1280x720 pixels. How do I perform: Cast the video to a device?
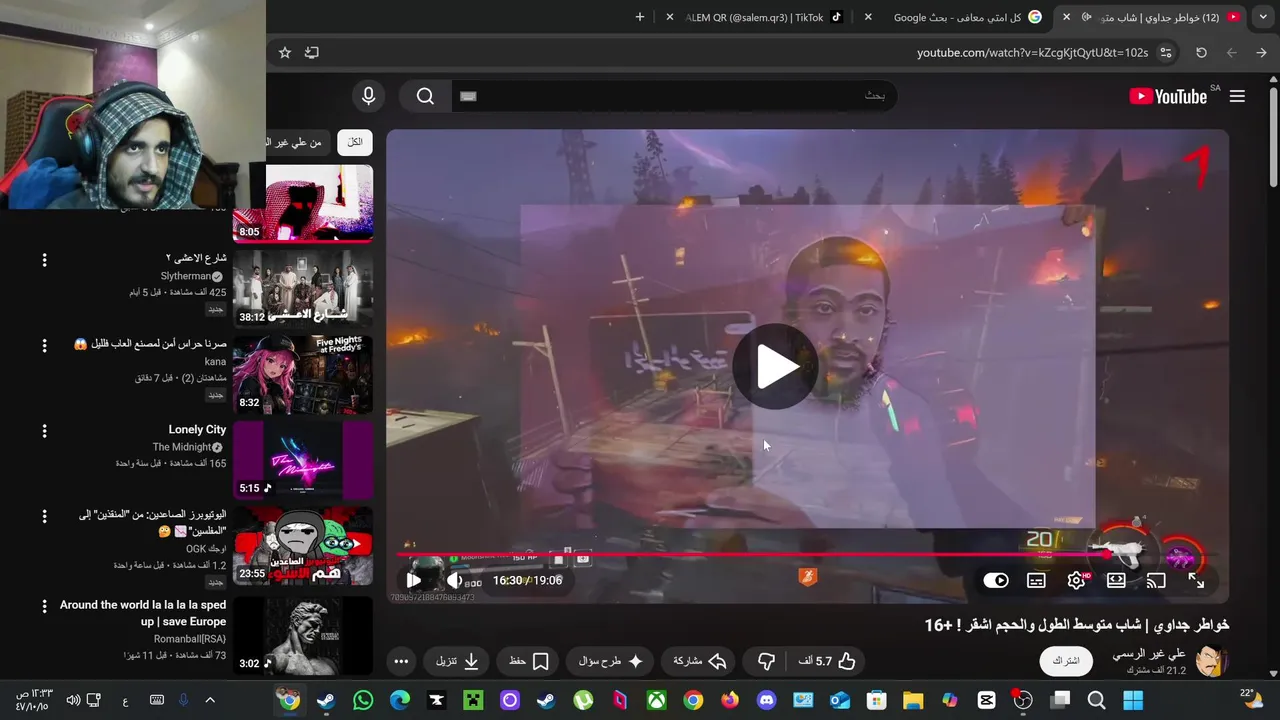(x=1156, y=580)
